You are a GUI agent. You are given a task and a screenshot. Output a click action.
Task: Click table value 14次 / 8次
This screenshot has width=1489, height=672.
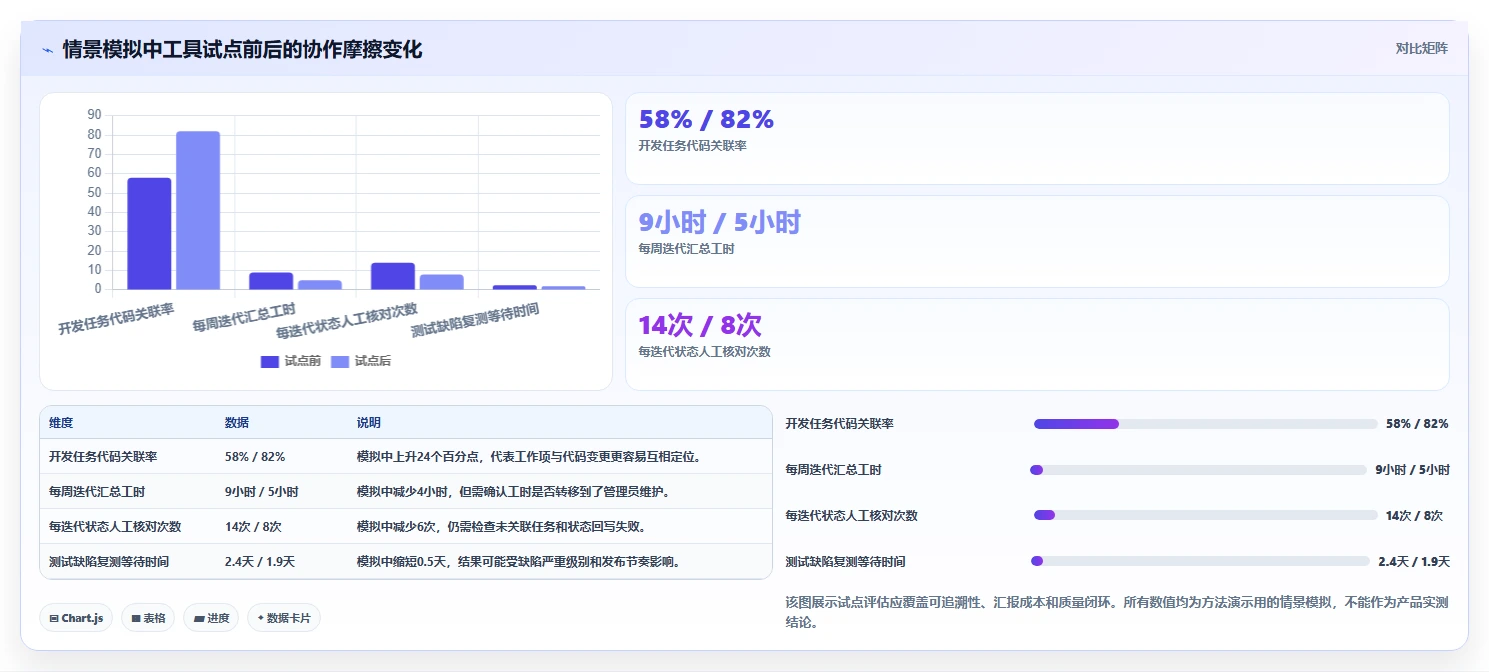pyautogui.click(x=253, y=527)
